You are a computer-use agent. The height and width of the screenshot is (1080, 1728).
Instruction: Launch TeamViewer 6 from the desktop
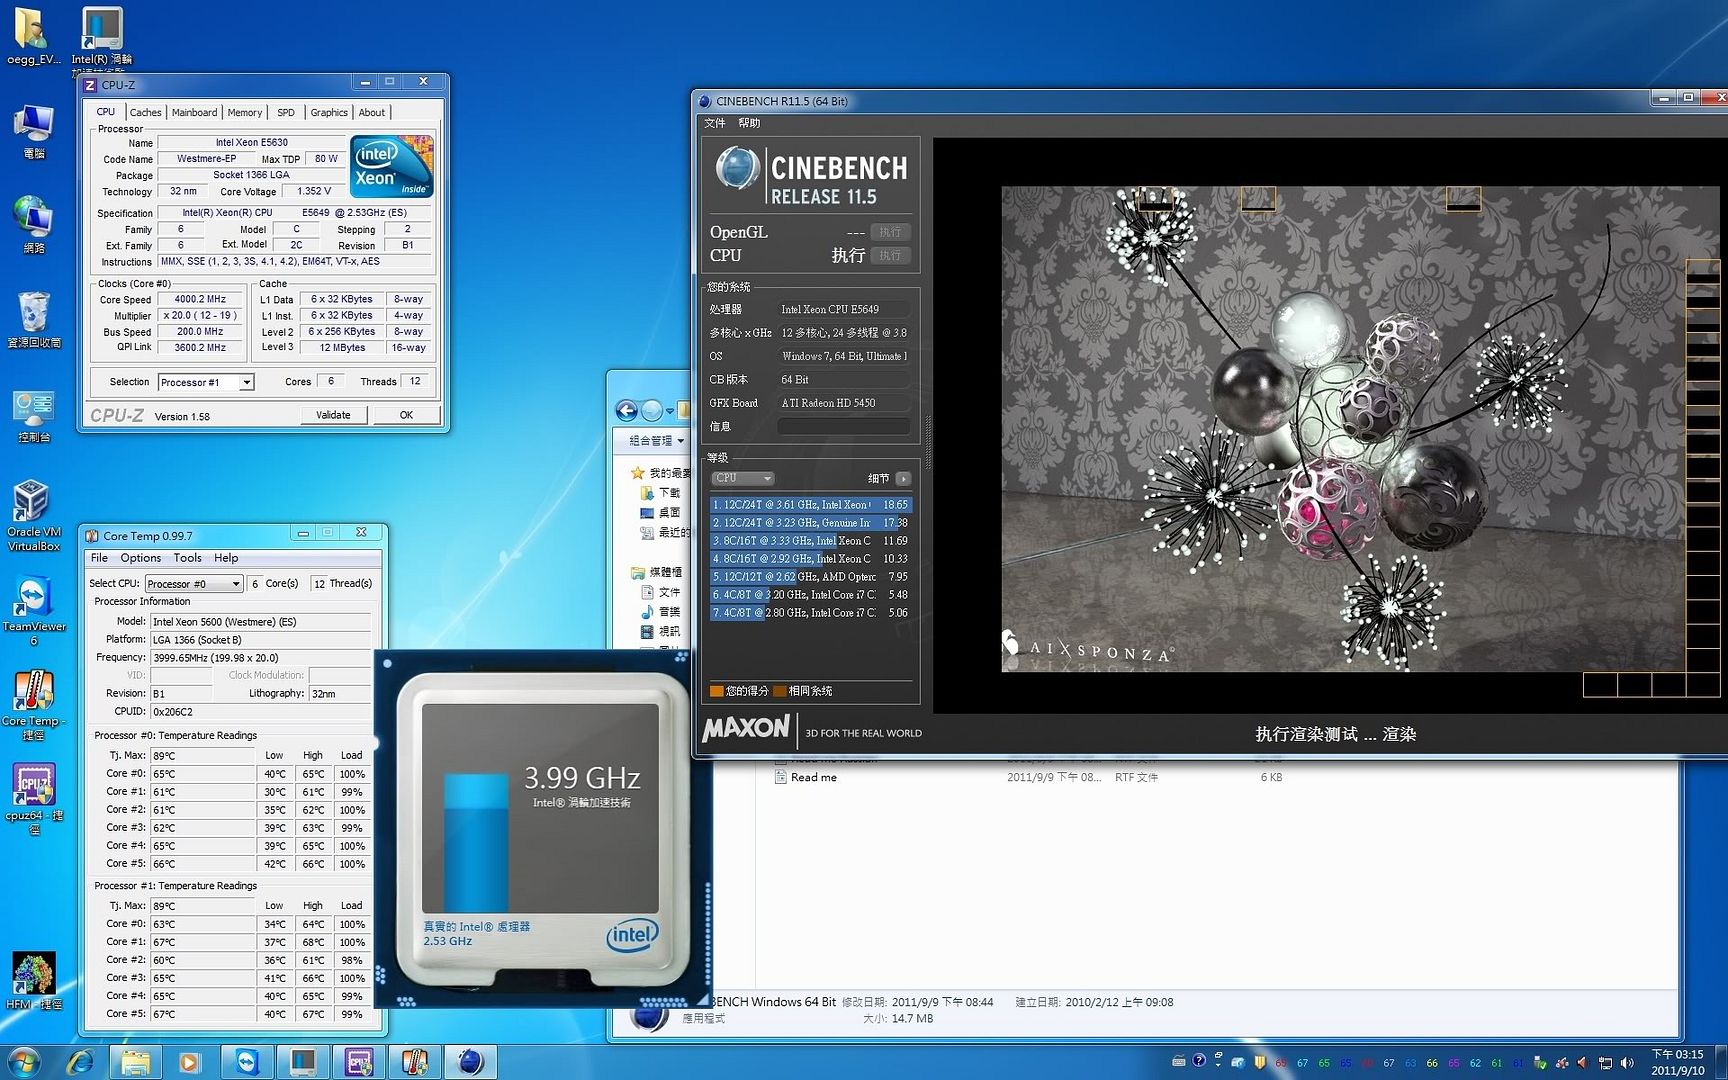[x=33, y=611]
